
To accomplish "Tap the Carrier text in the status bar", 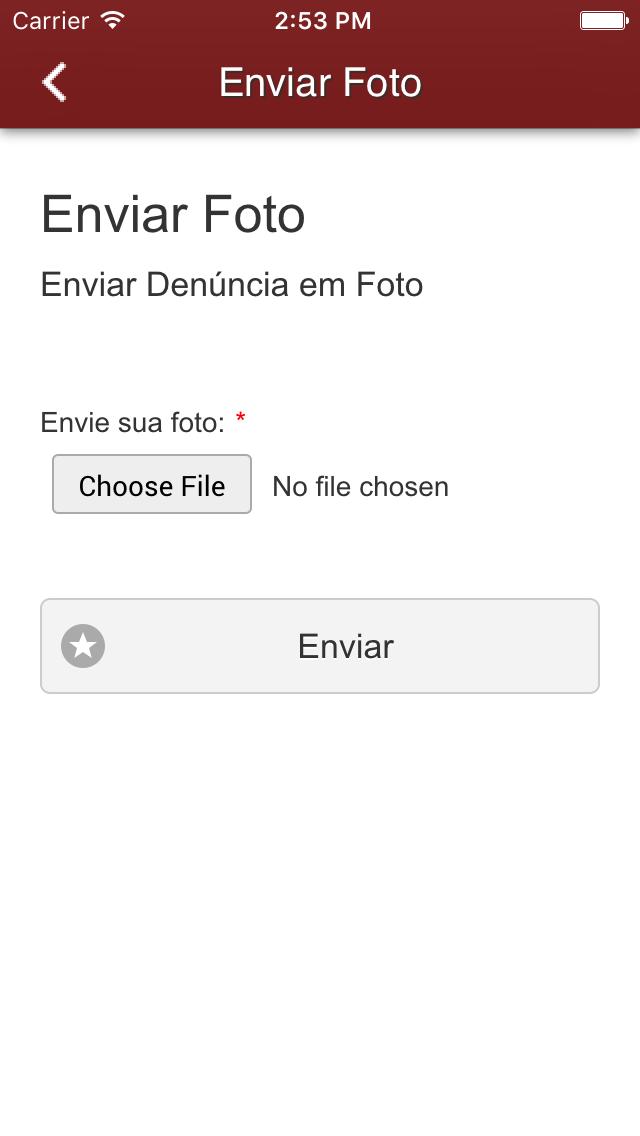I will 50,20.
